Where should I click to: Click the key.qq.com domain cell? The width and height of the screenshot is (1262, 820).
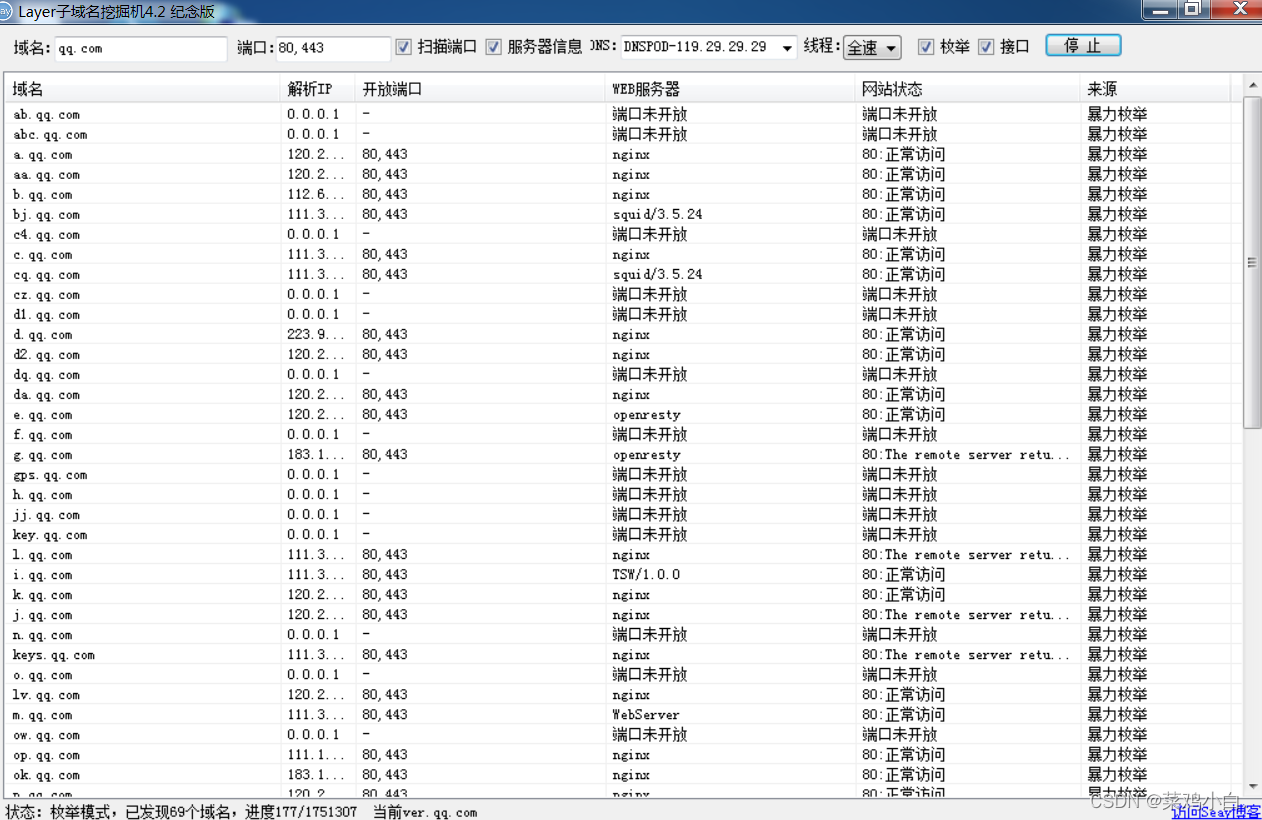(50, 535)
